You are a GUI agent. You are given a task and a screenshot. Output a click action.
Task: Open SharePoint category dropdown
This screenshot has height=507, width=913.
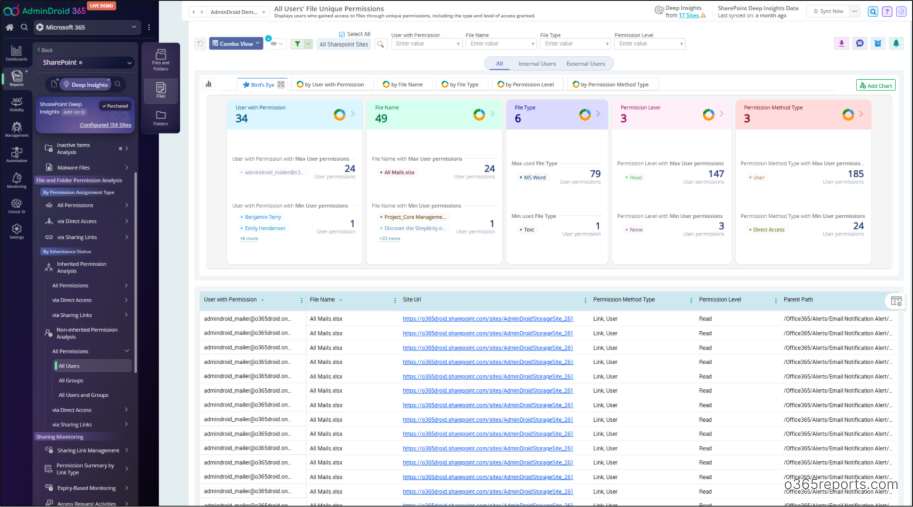point(86,62)
